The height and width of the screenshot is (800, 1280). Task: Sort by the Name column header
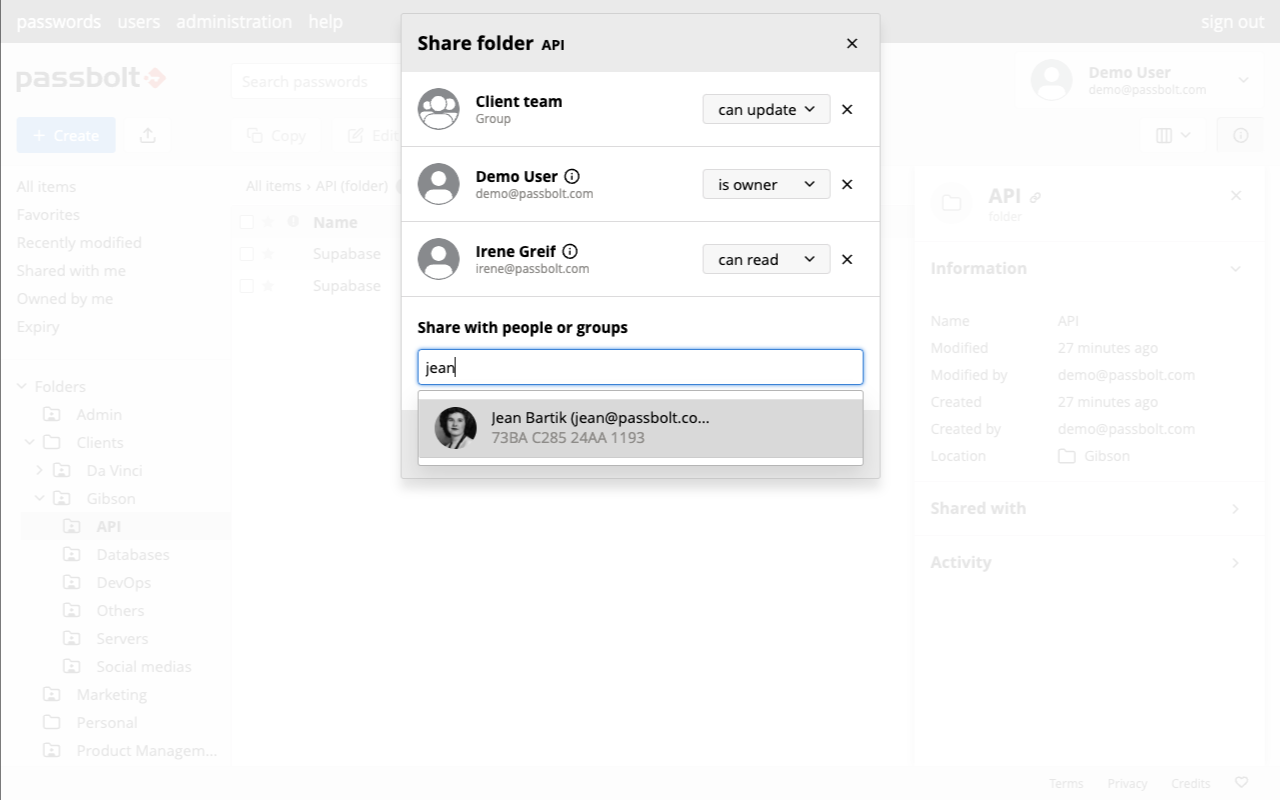pyautogui.click(x=335, y=222)
